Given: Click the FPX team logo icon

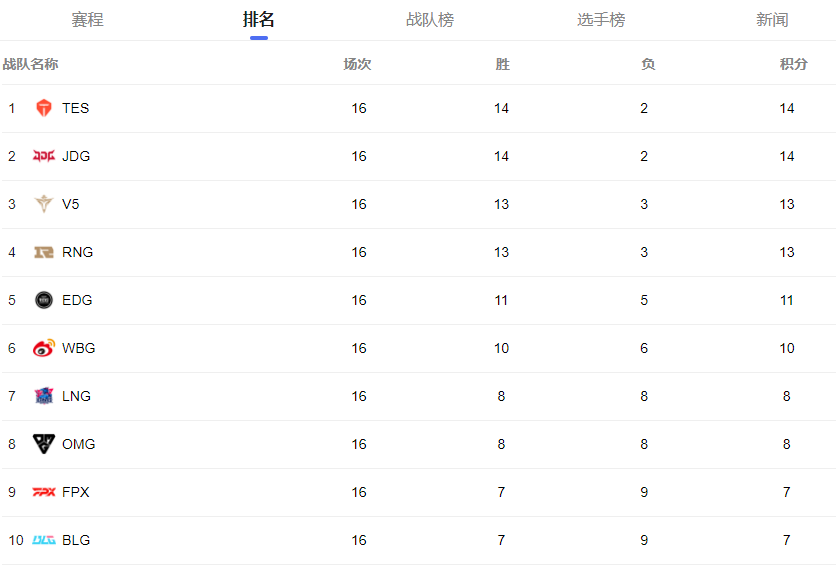Looking at the screenshot, I should click(44, 492).
